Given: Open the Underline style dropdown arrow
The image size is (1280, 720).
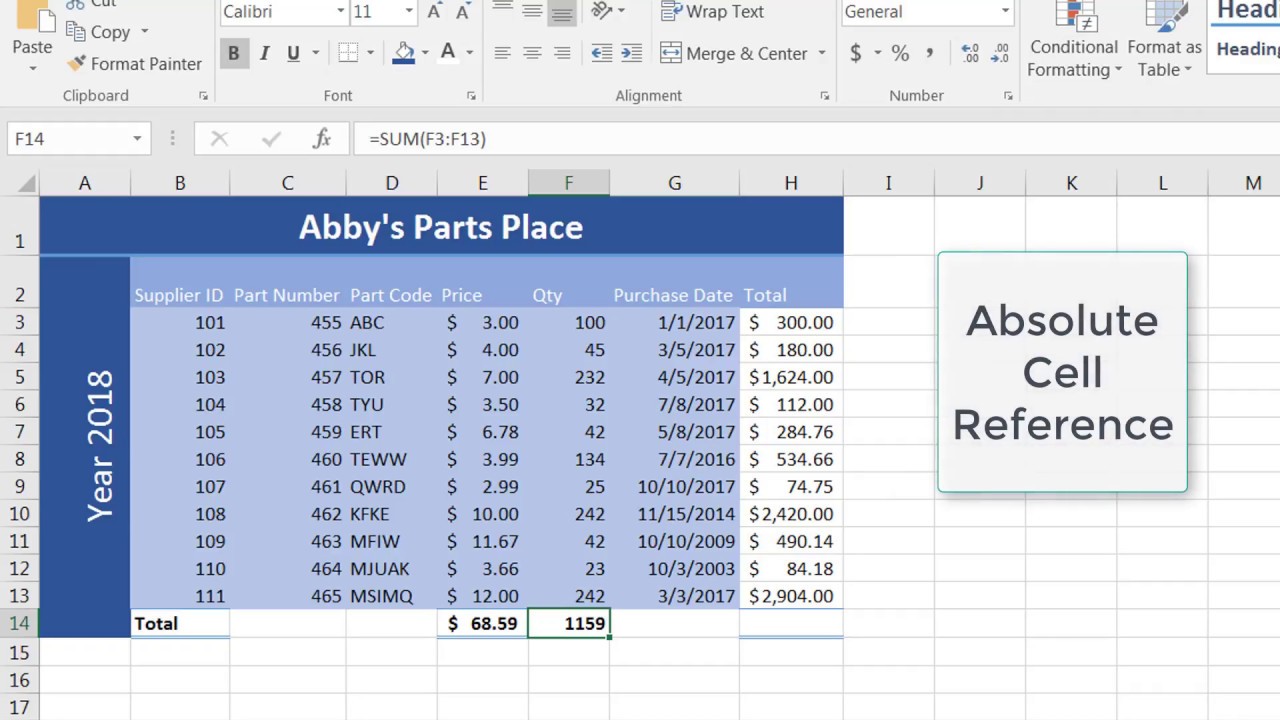Looking at the screenshot, I should pyautogui.click(x=316, y=53).
